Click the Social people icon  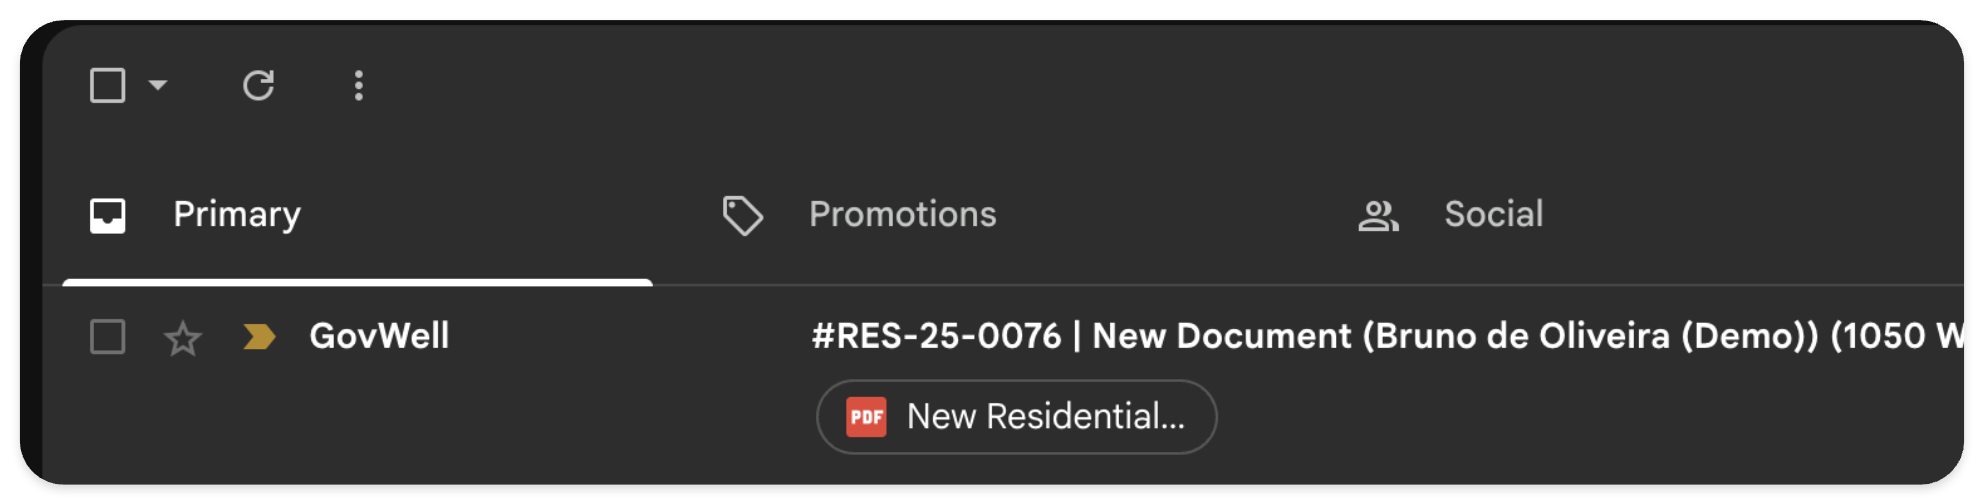(1378, 215)
